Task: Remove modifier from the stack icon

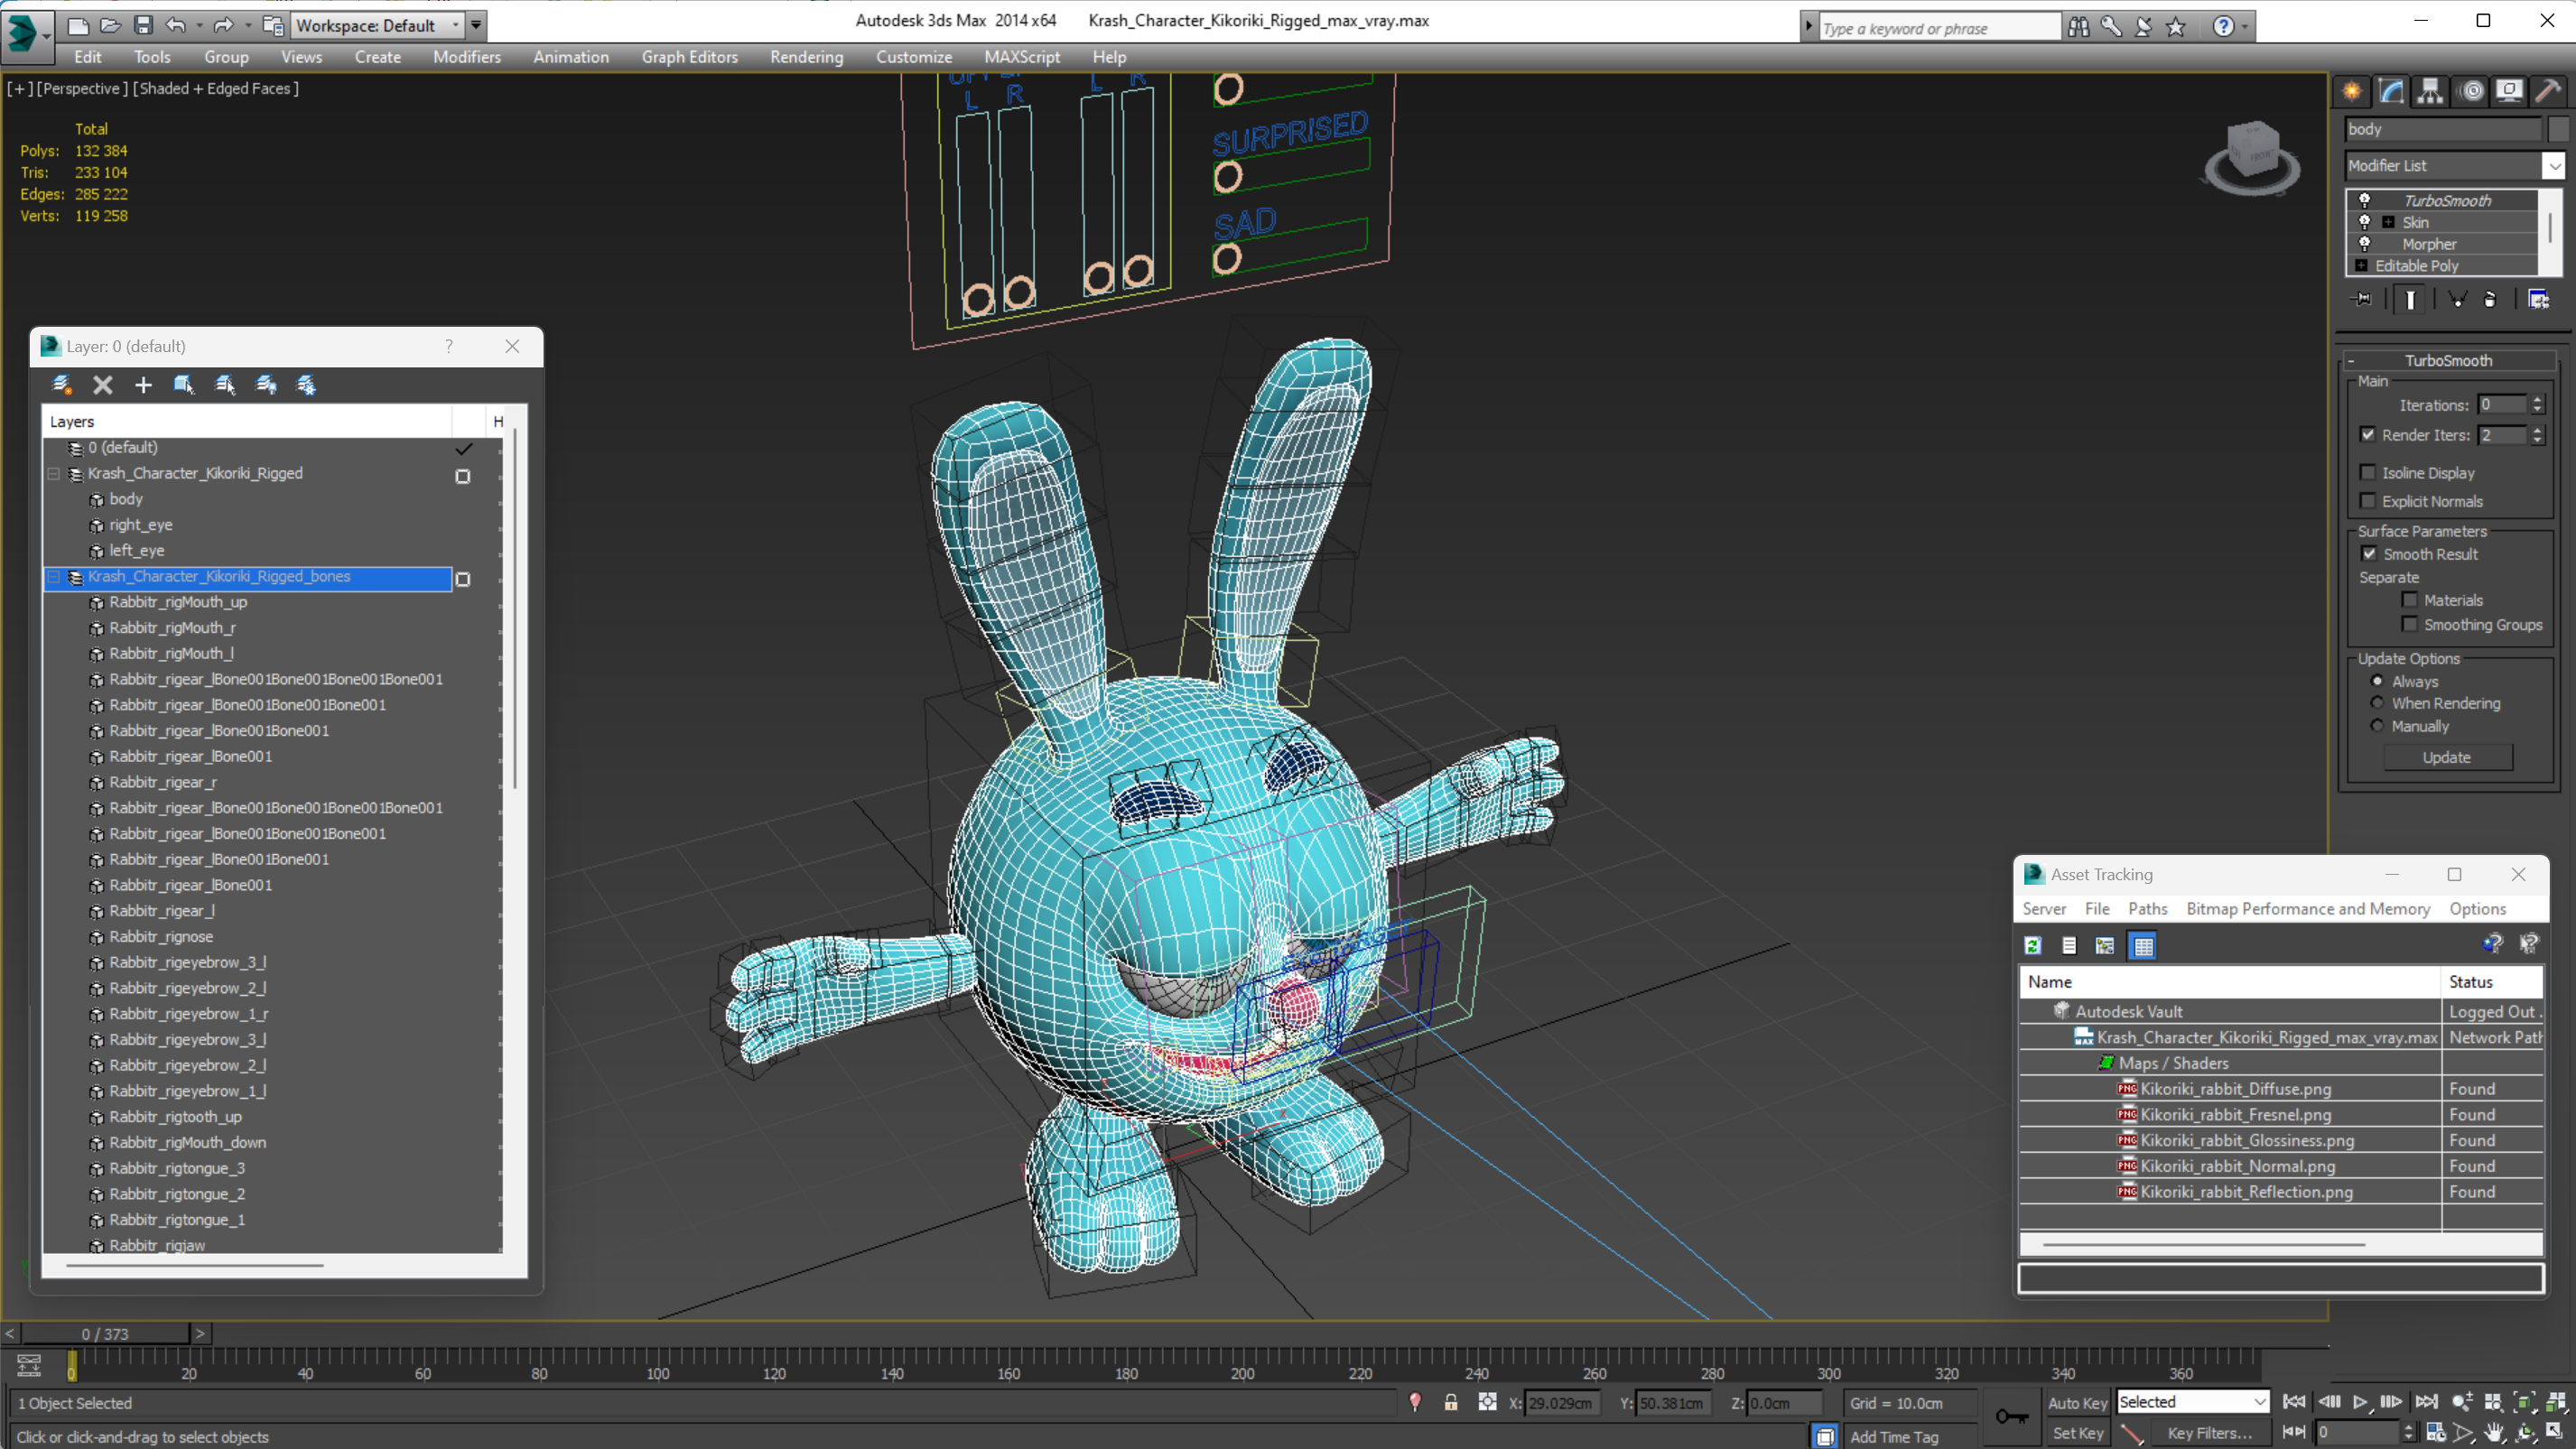Action: [2490, 299]
